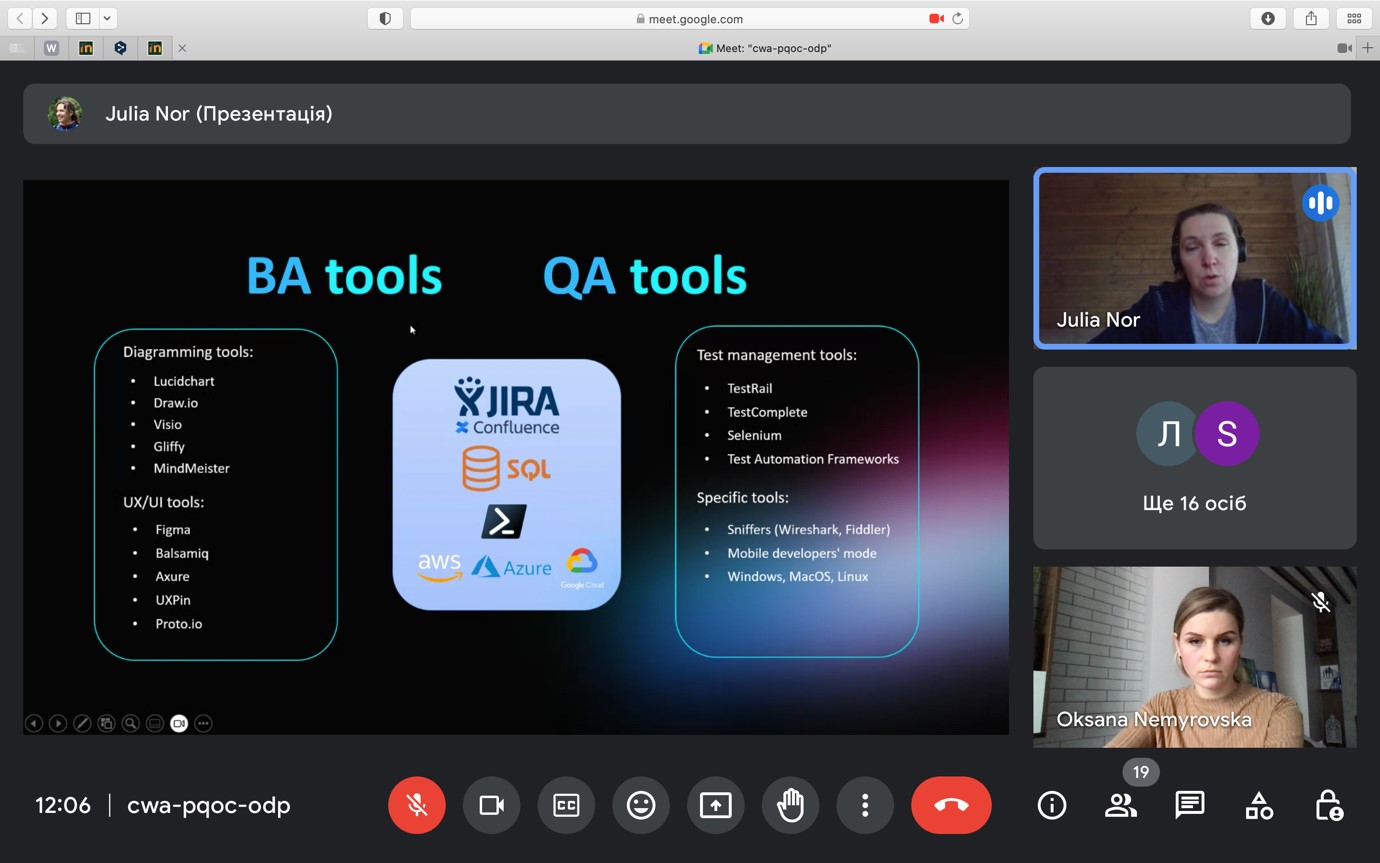Show the people participants panel
The image size is (1380, 863).
point(1121,805)
